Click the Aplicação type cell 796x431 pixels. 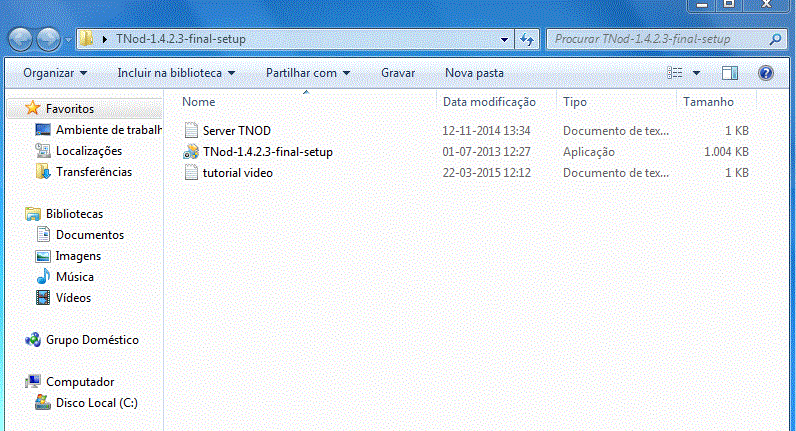coord(588,152)
